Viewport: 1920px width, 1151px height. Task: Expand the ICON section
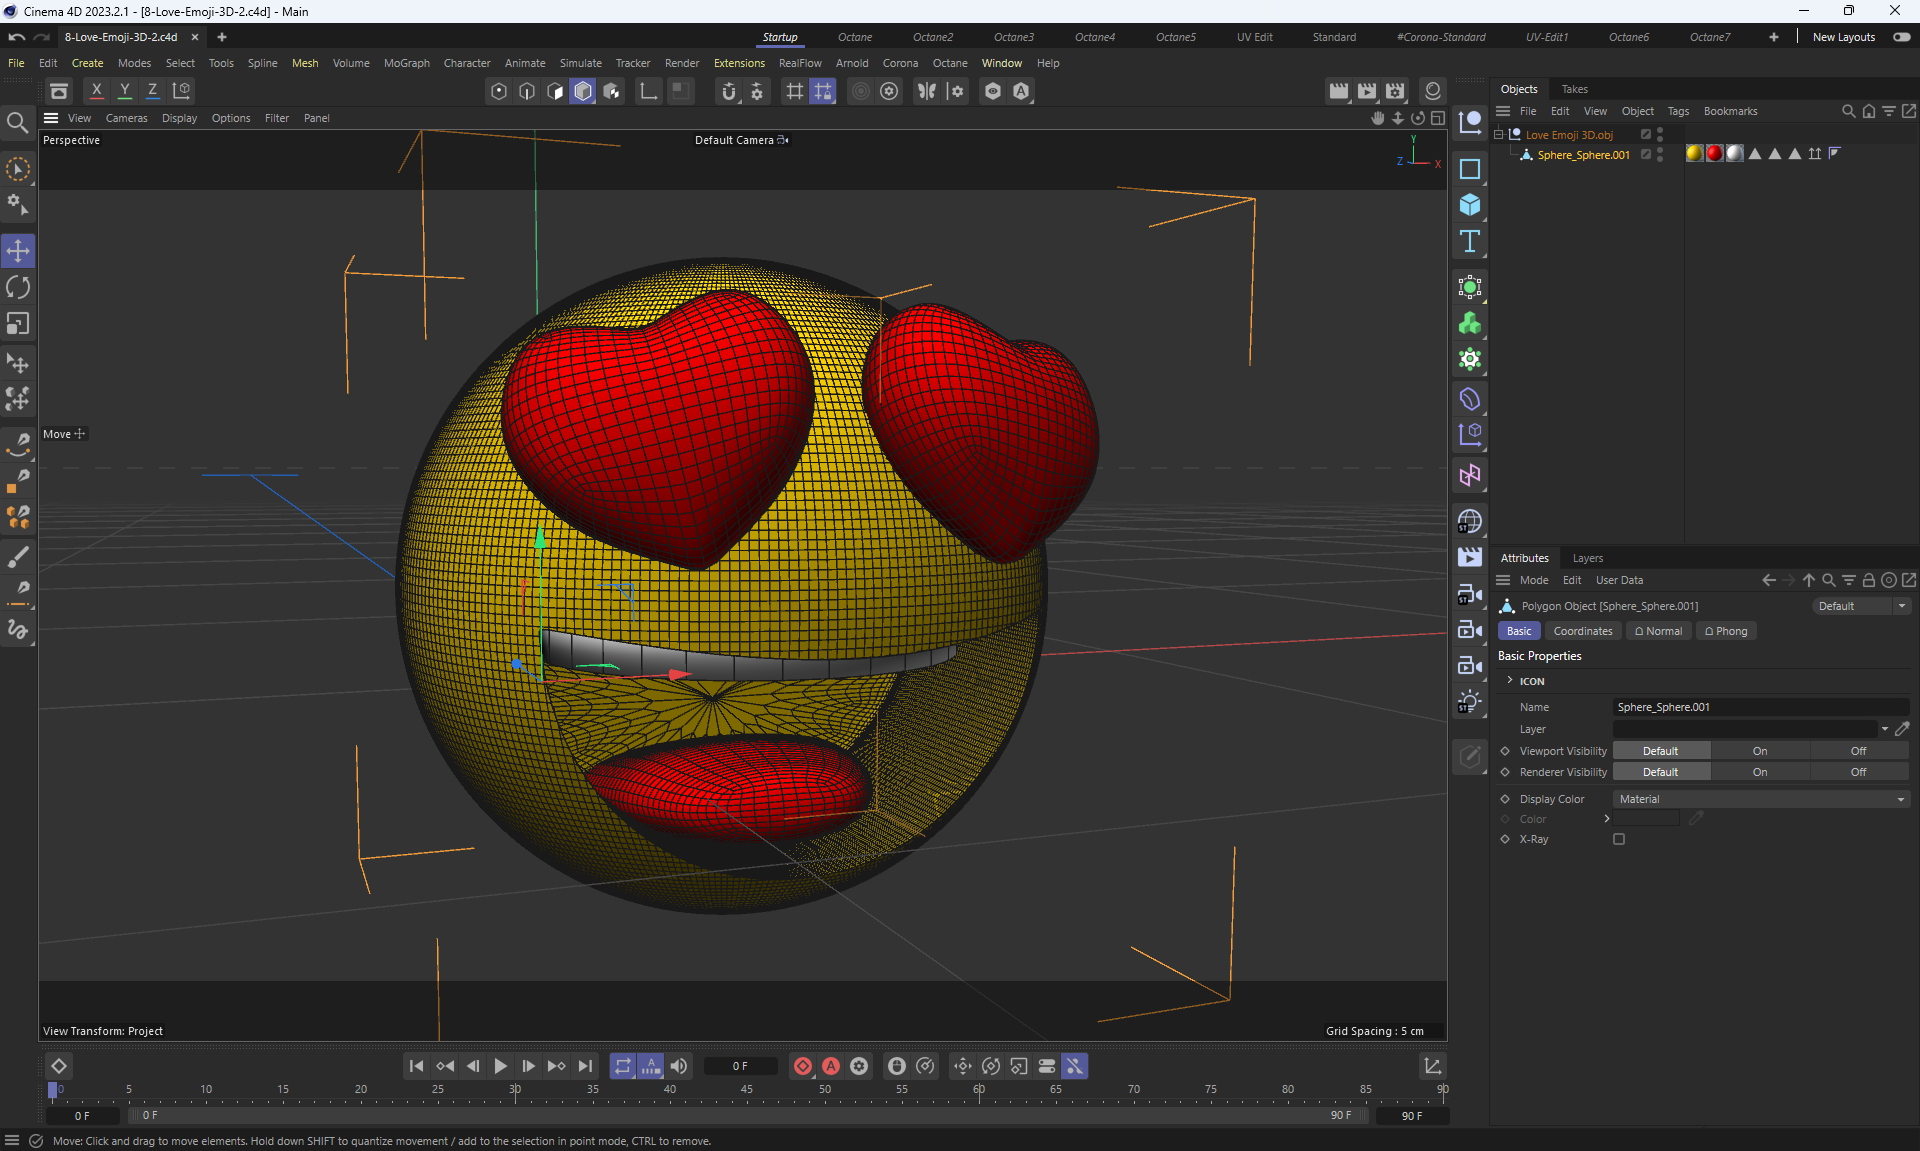(1510, 681)
